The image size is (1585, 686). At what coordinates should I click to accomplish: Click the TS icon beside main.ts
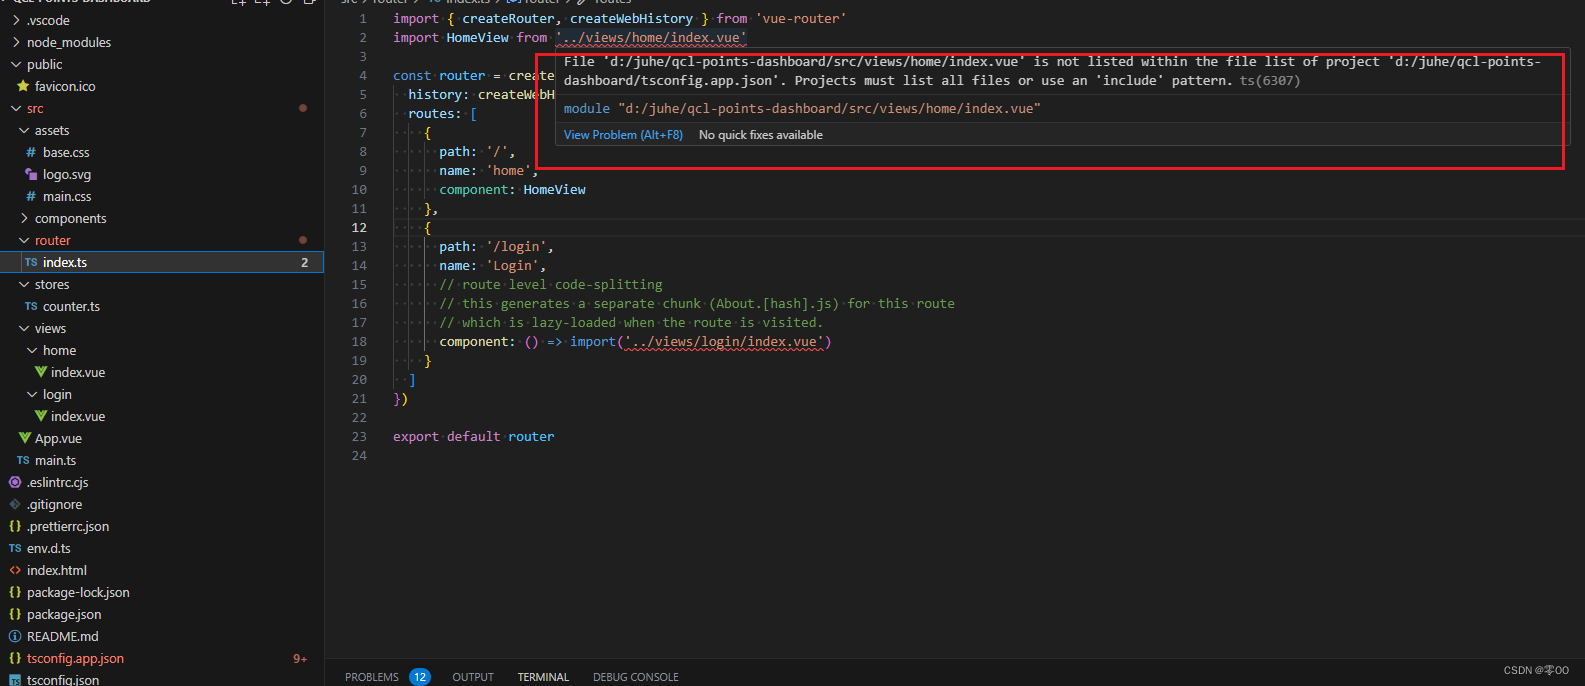[x=23, y=460]
